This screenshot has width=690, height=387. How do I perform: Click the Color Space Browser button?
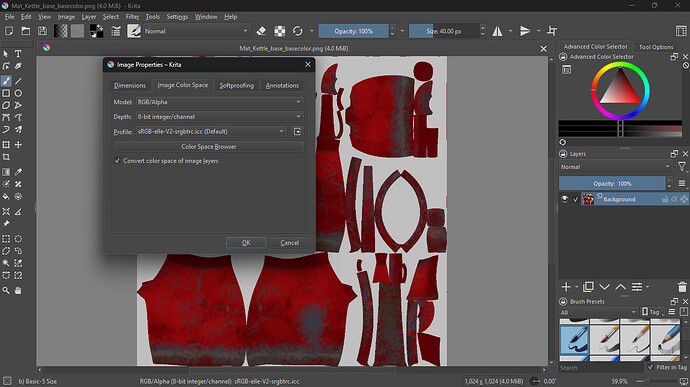[x=209, y=147]
